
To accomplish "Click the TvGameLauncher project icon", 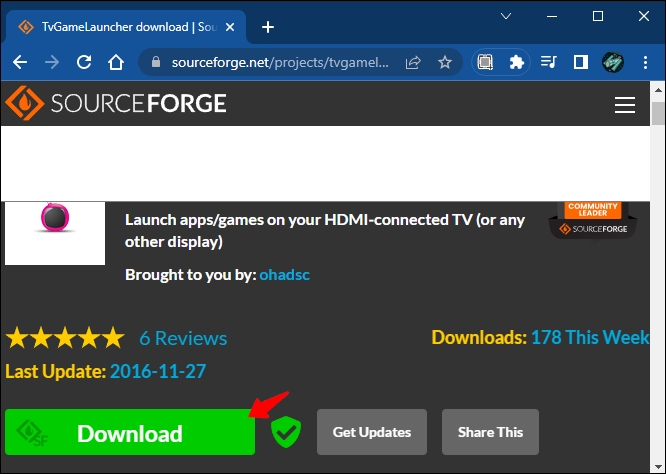I will tap(55, 233).
